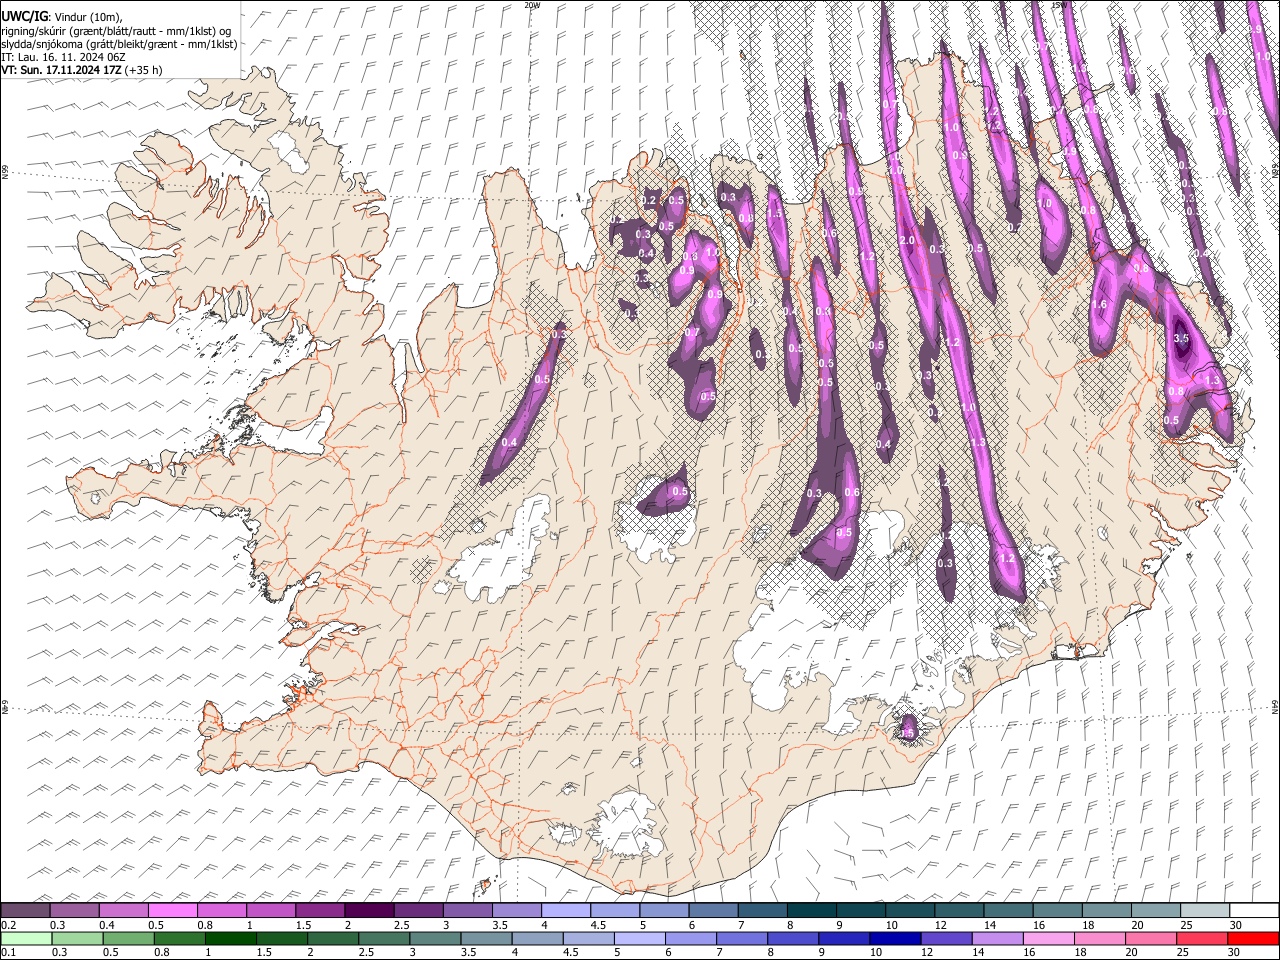Select the dark green 1–1.5 rain scale swatch

(231, 938)
